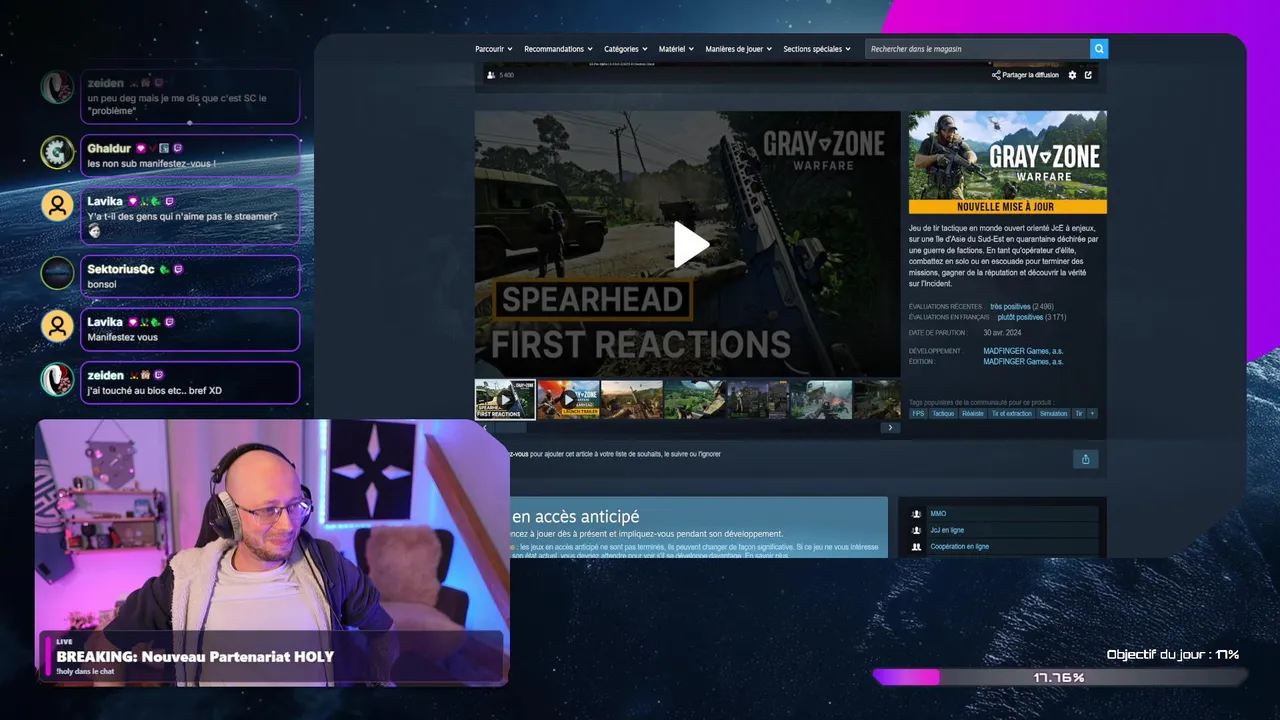This screenshot has width=1280, height=720.
Task: Click the icon beside Coopération en ligne
Action: 916,547
